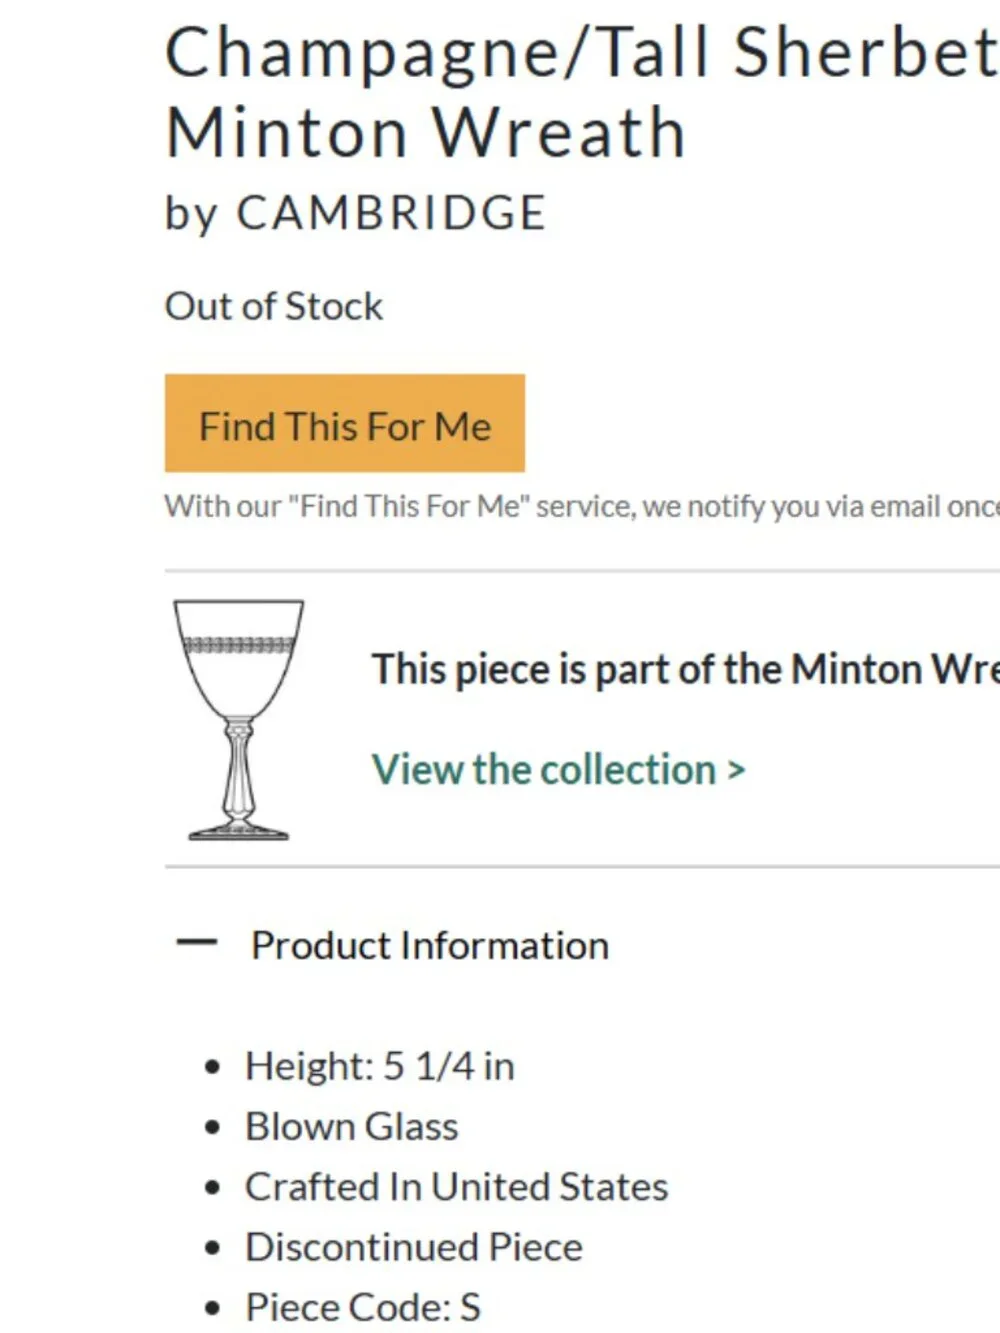Click the Champagne/Tall Sherbet heading

point(581,52)
